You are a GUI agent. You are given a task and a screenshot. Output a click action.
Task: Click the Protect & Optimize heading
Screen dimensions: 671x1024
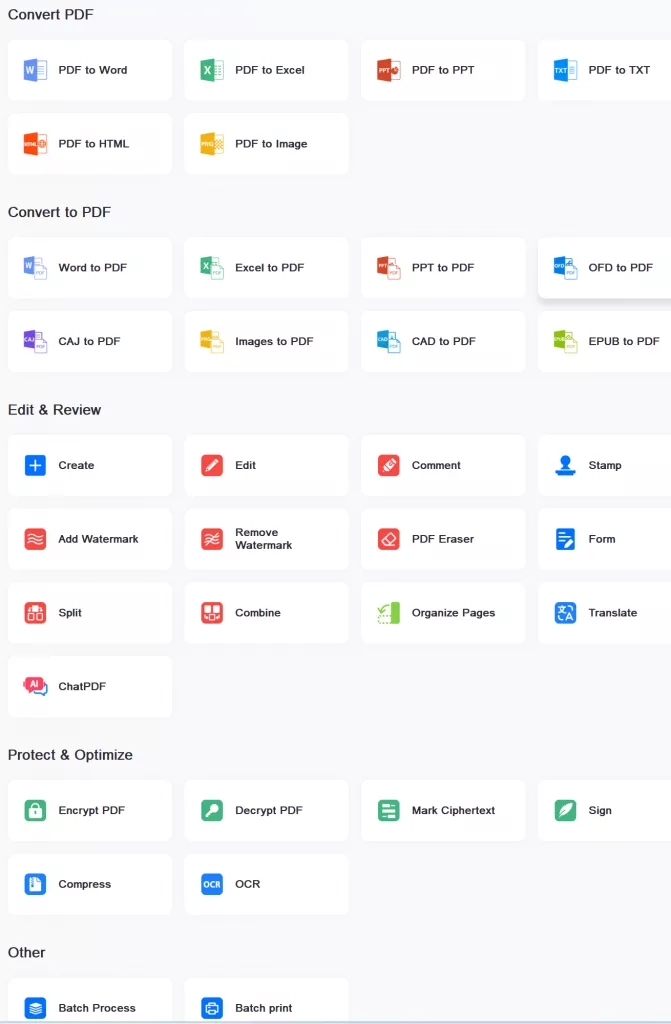tap(70, 755)
